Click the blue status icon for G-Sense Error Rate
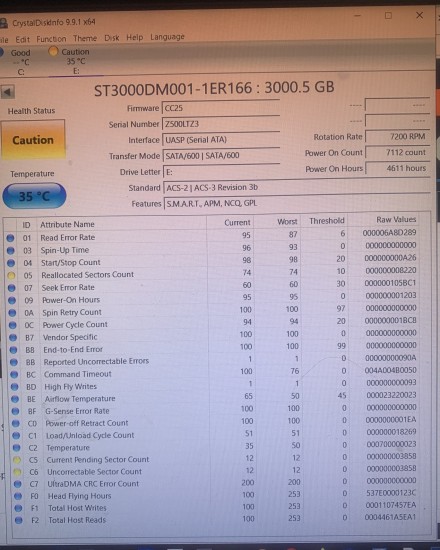440x550 pixels. 15,411
